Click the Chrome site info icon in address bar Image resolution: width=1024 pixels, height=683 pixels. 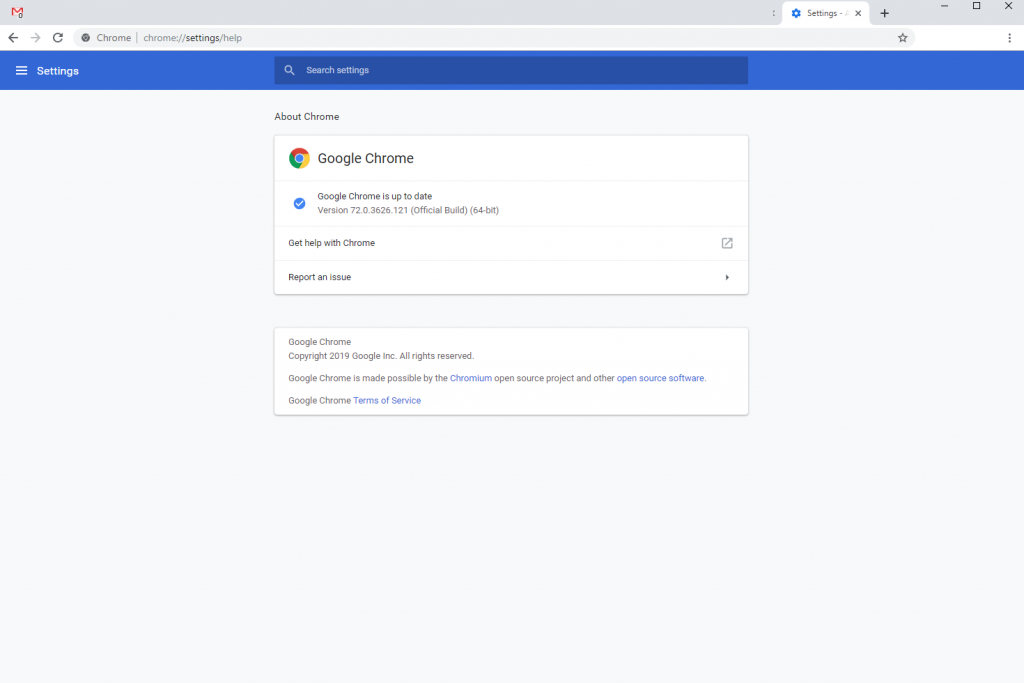[86, 38]
